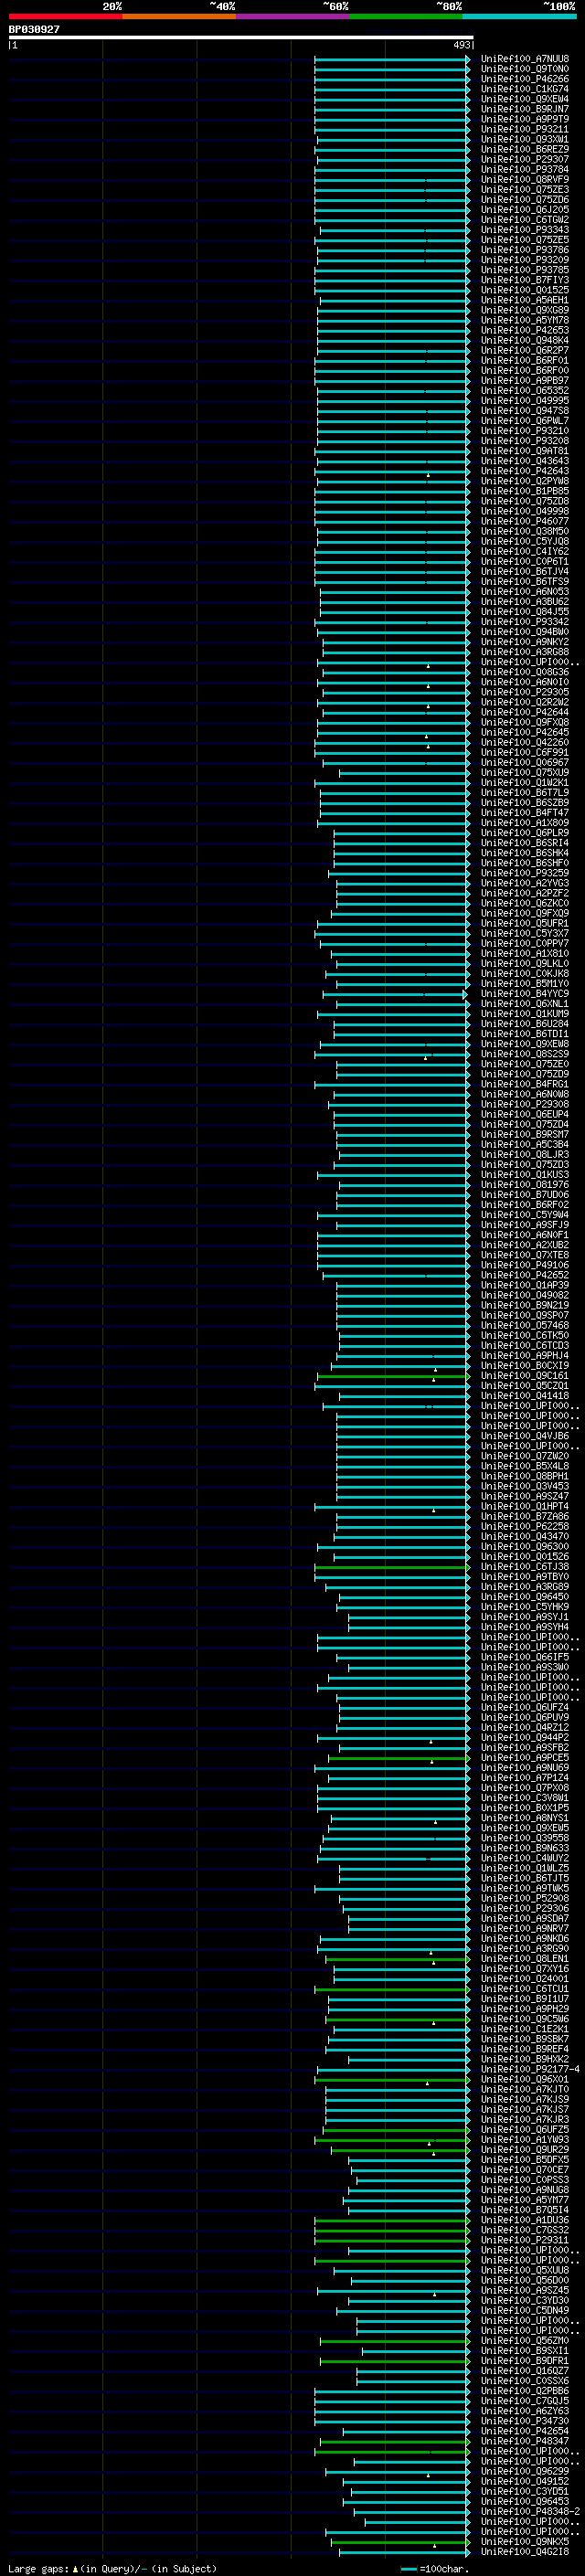Select the UniRef100_B6REZ9 label
This screenshot has height=2576, width=585.
coord(525,149)
